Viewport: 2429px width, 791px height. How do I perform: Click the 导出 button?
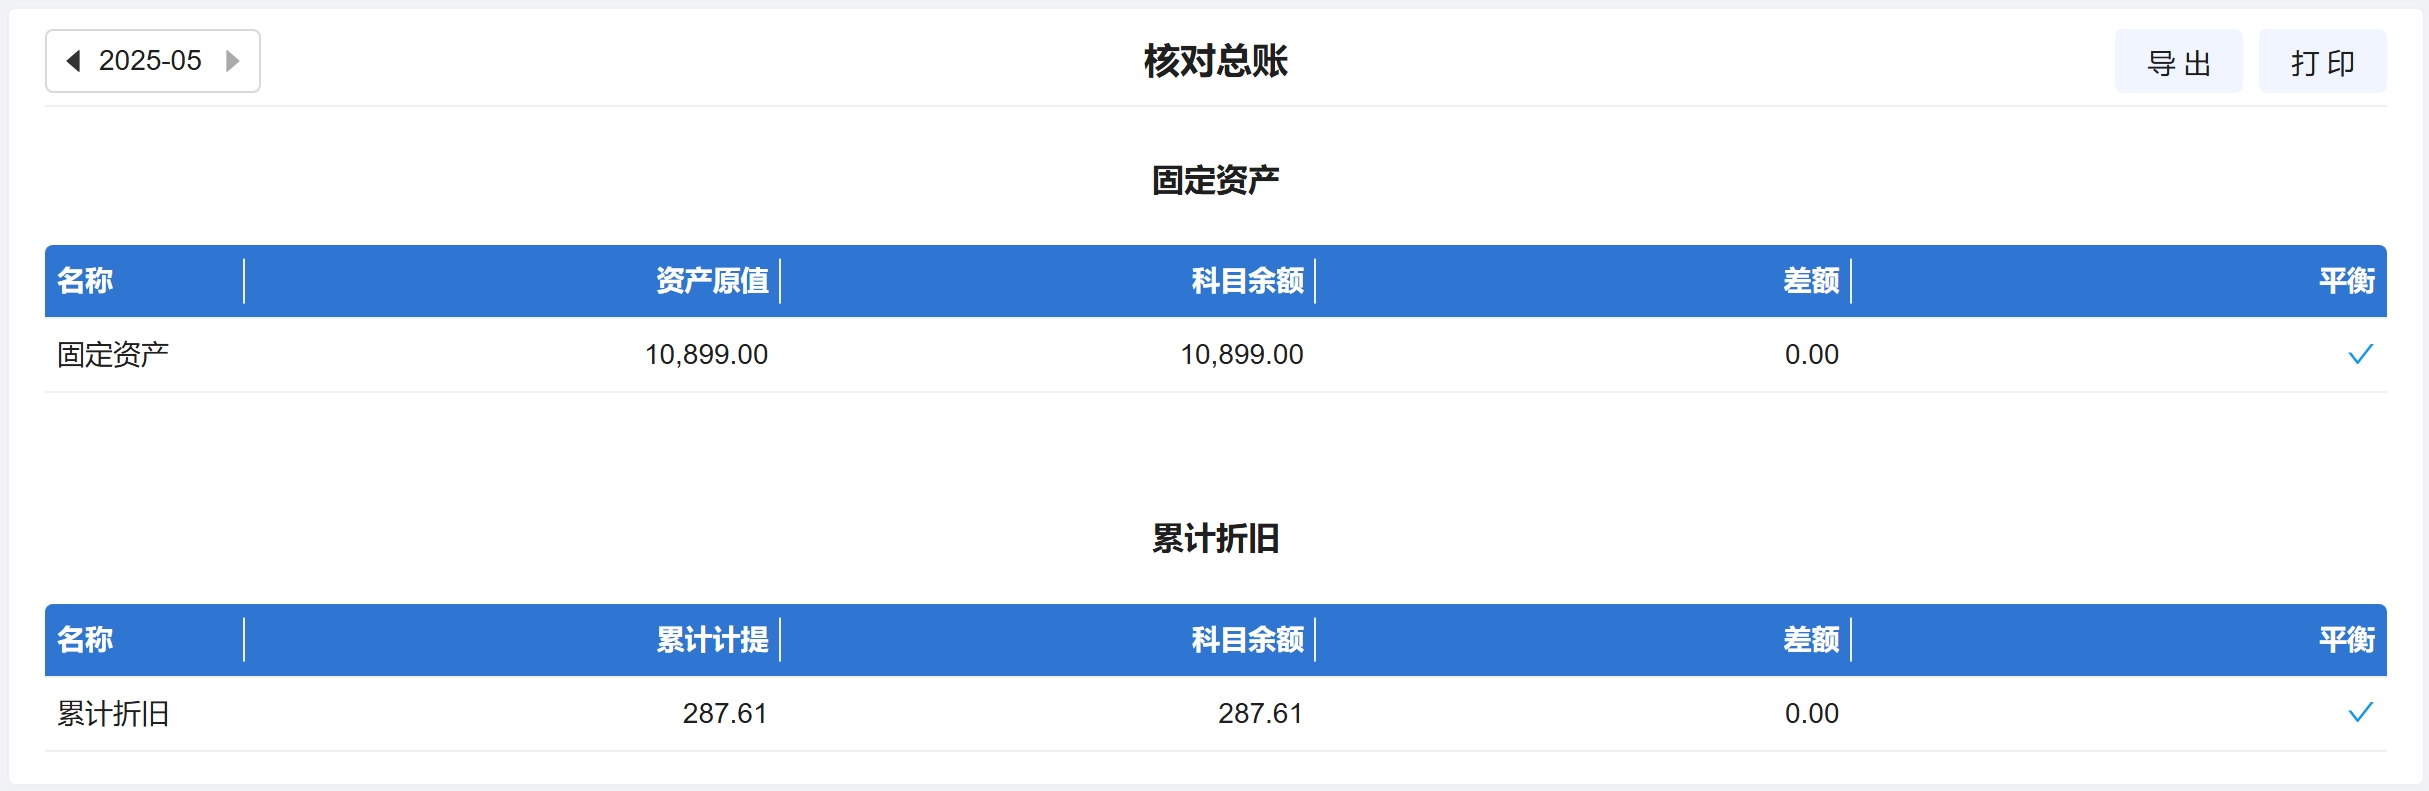tap(2178, 62)
